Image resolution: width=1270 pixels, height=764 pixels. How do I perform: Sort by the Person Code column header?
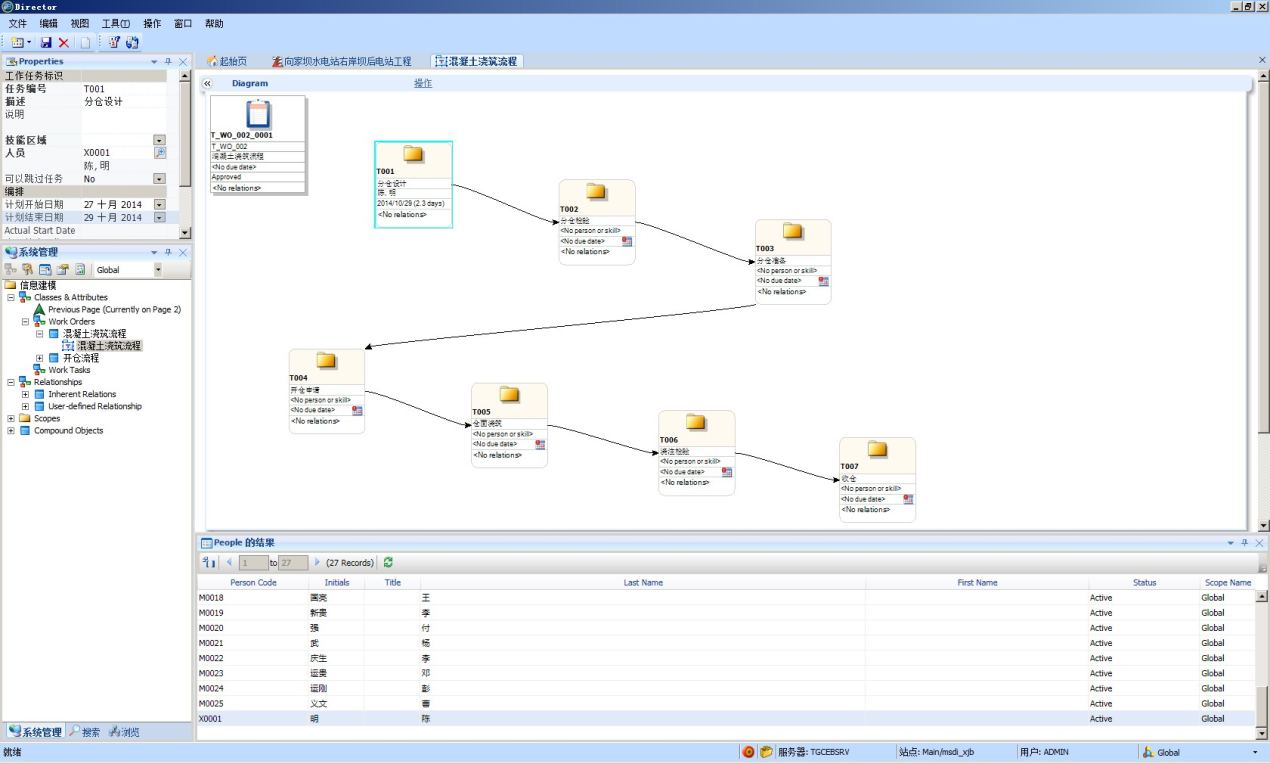tap(253, 582)
